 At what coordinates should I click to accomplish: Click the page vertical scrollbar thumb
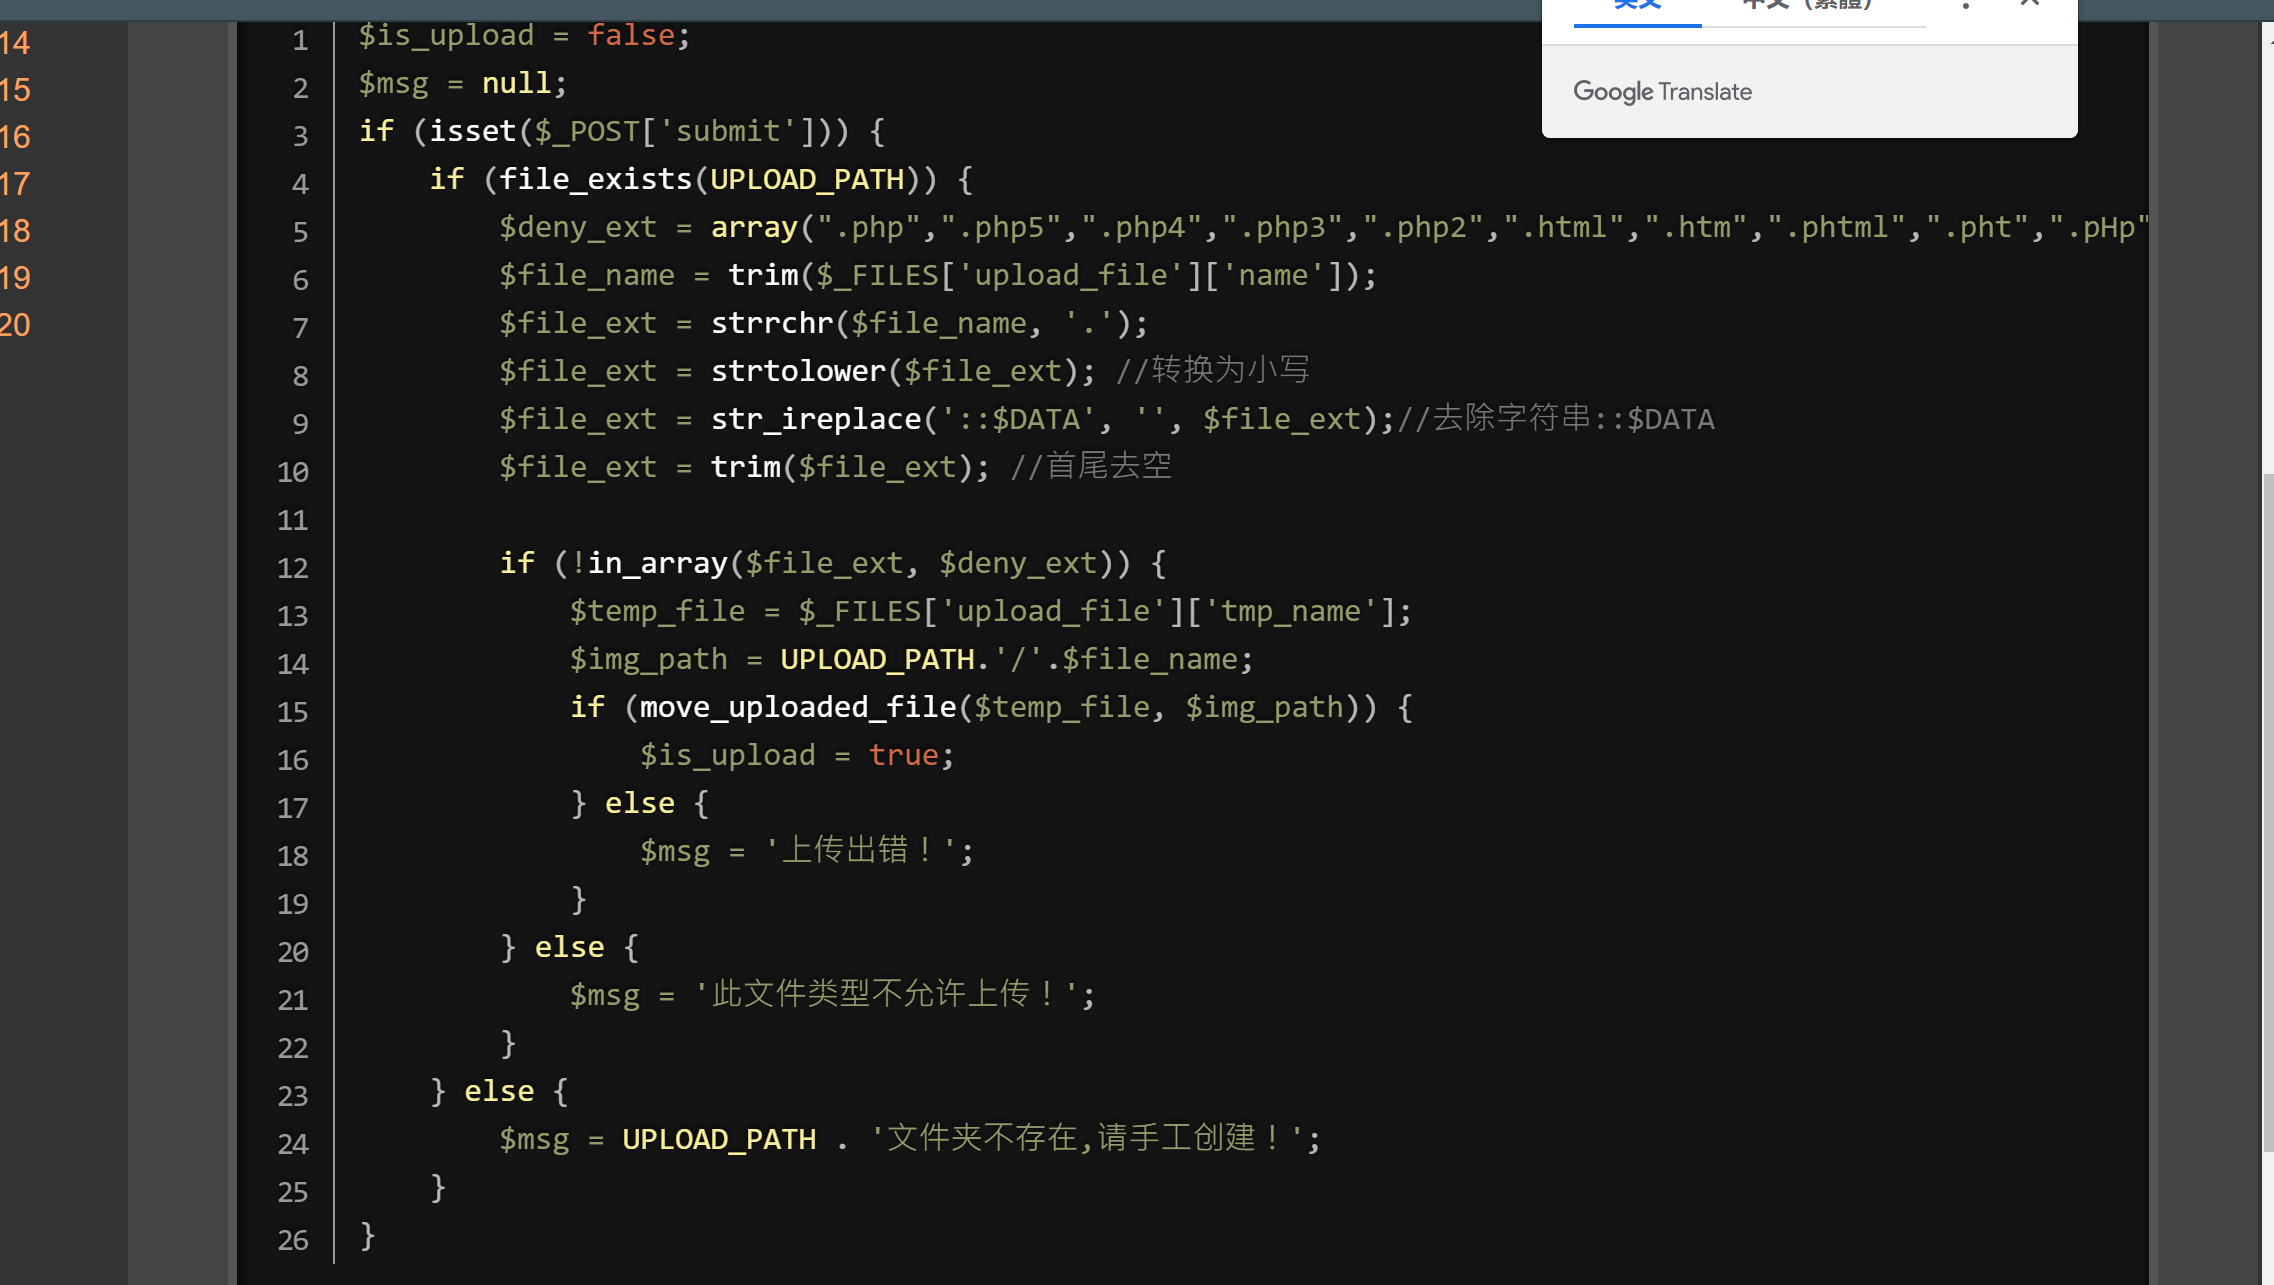point(2267,810)
